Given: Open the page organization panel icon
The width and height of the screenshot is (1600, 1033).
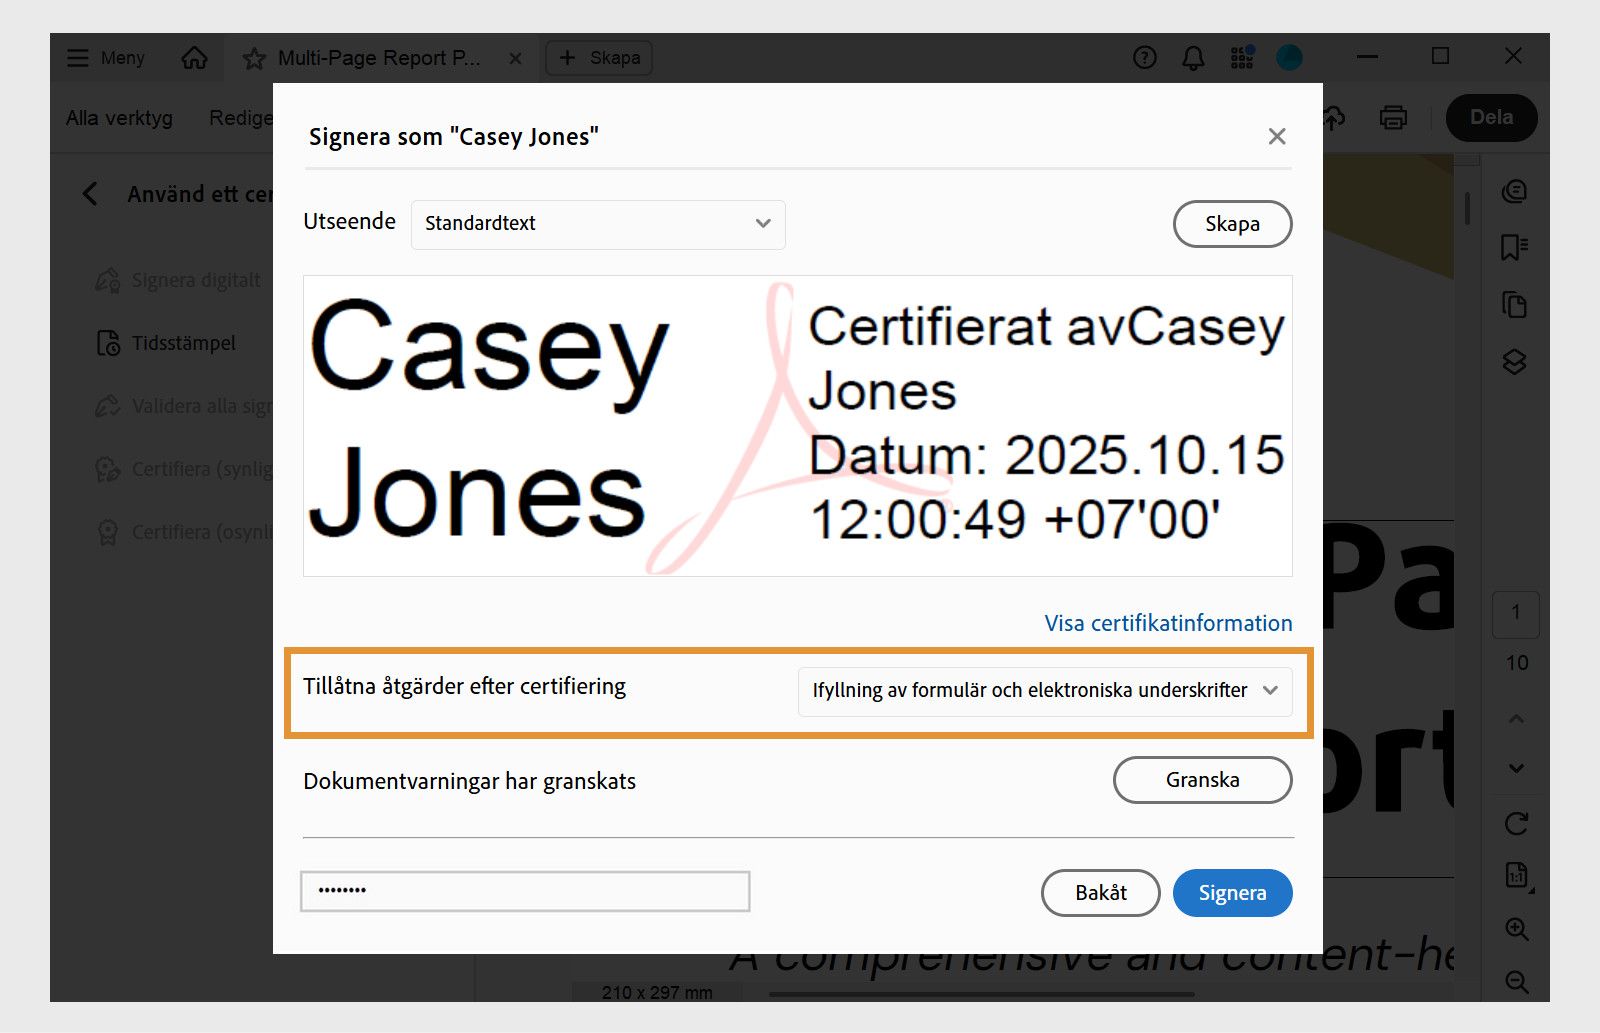Looking at the screenshot, I should 1514,306.
